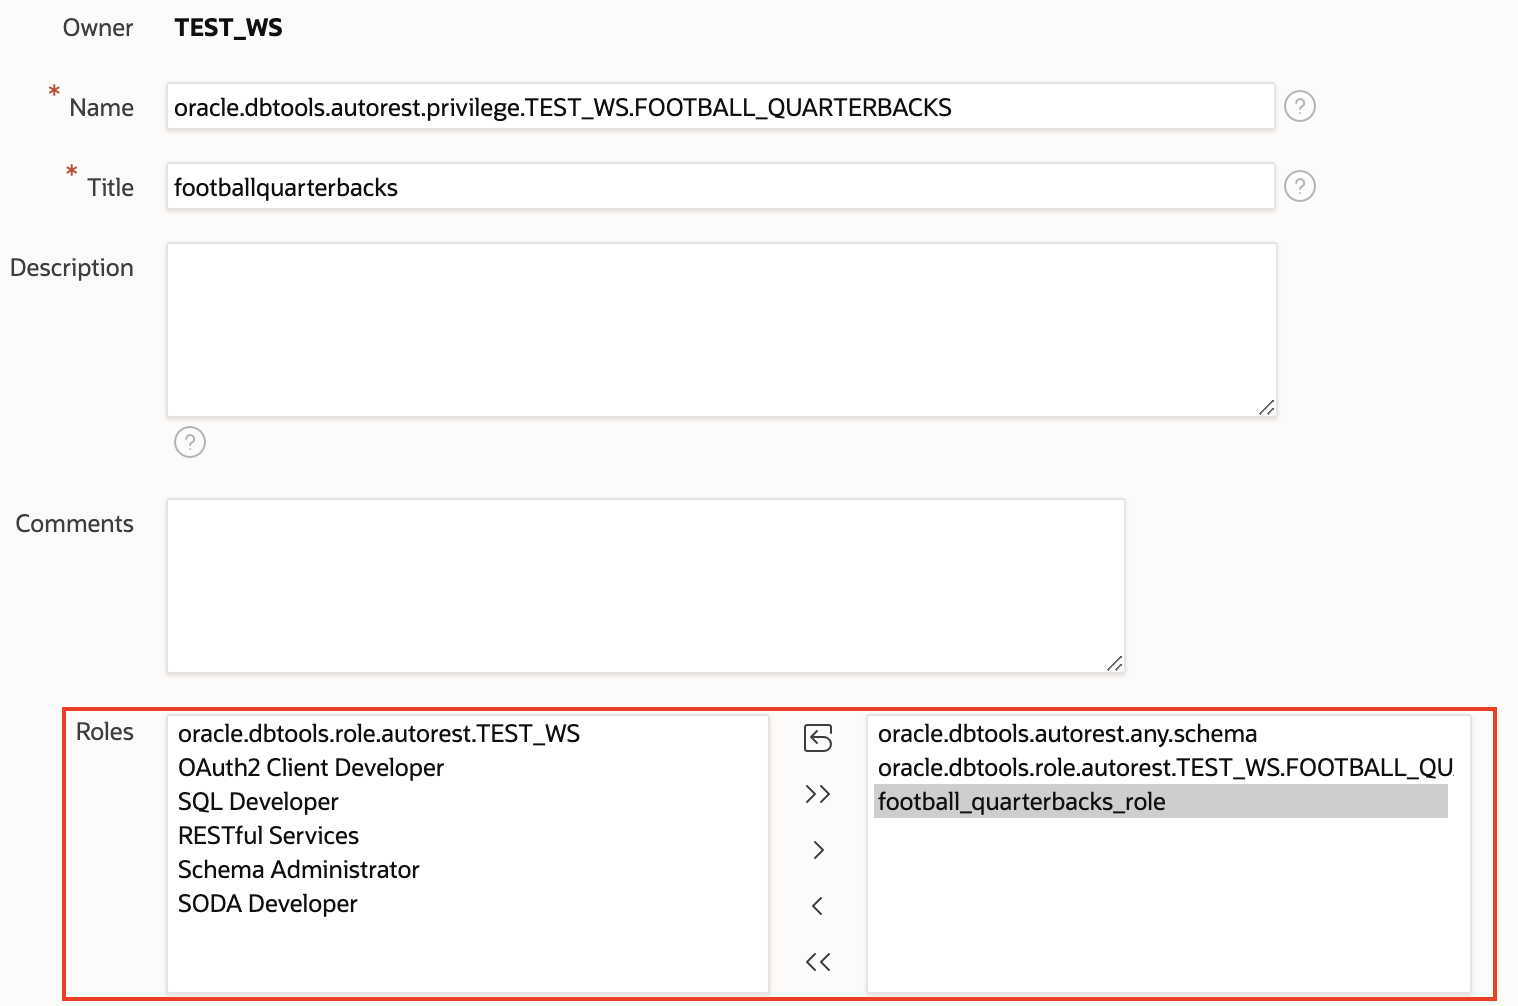This screenshot has height=1006, width=1518.
Task: Grant the selected role with single right arrow
Action: 817,849
